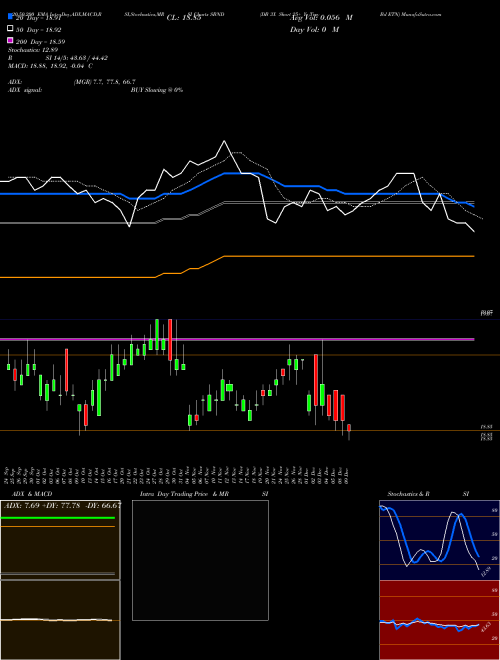Click the 'Stochastics & R' panel title

click(409, 494)
